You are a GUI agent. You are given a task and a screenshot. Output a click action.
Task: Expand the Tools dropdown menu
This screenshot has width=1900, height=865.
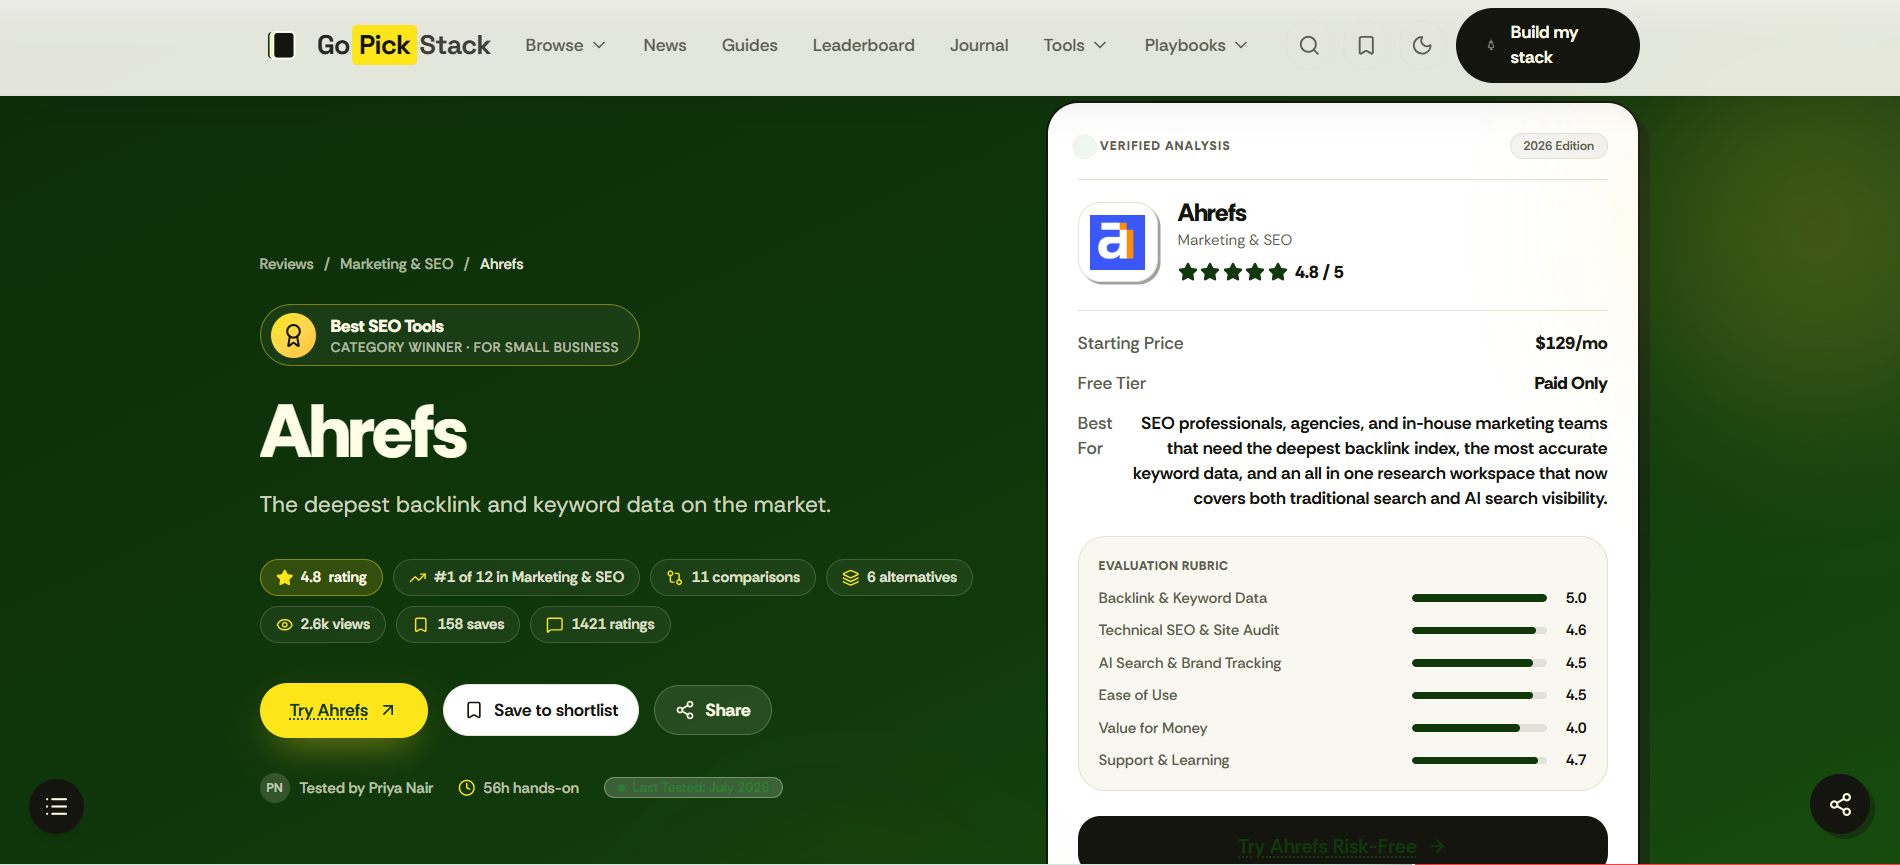pyautogui.click(x=1076, y=45)
